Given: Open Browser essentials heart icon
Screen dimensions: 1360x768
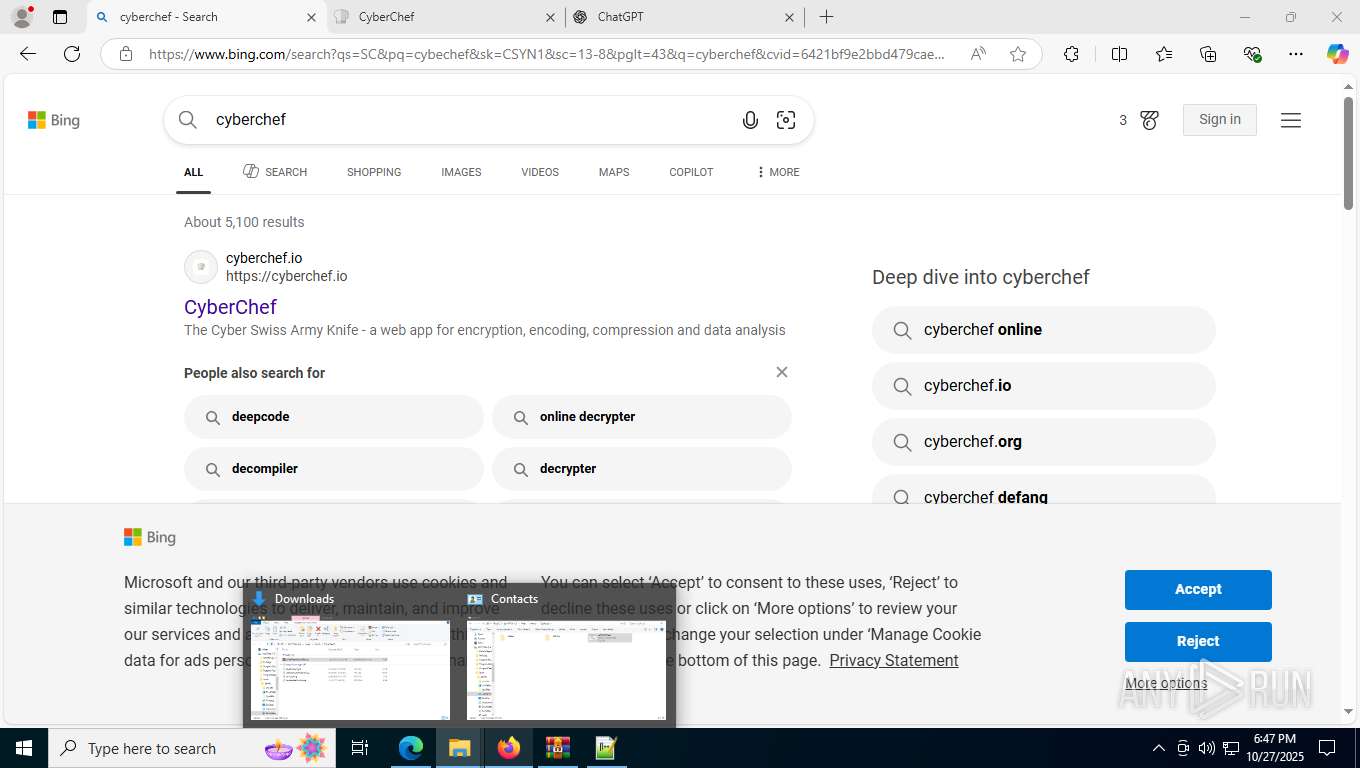Looking at the screenshot, I should [x=1252, y=54].
